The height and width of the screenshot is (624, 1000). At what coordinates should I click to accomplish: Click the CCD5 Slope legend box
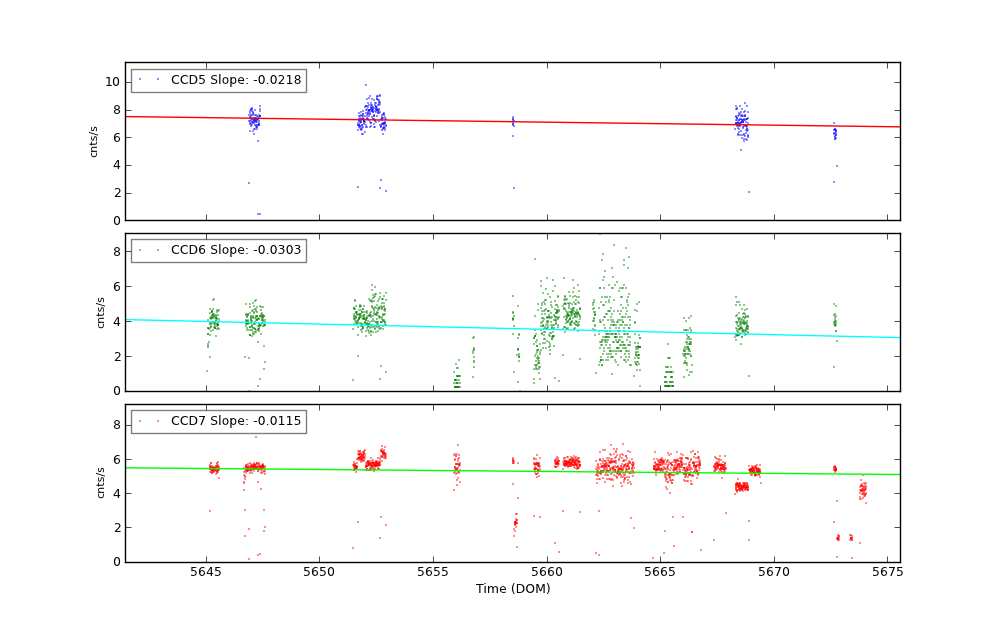(218, 80)
